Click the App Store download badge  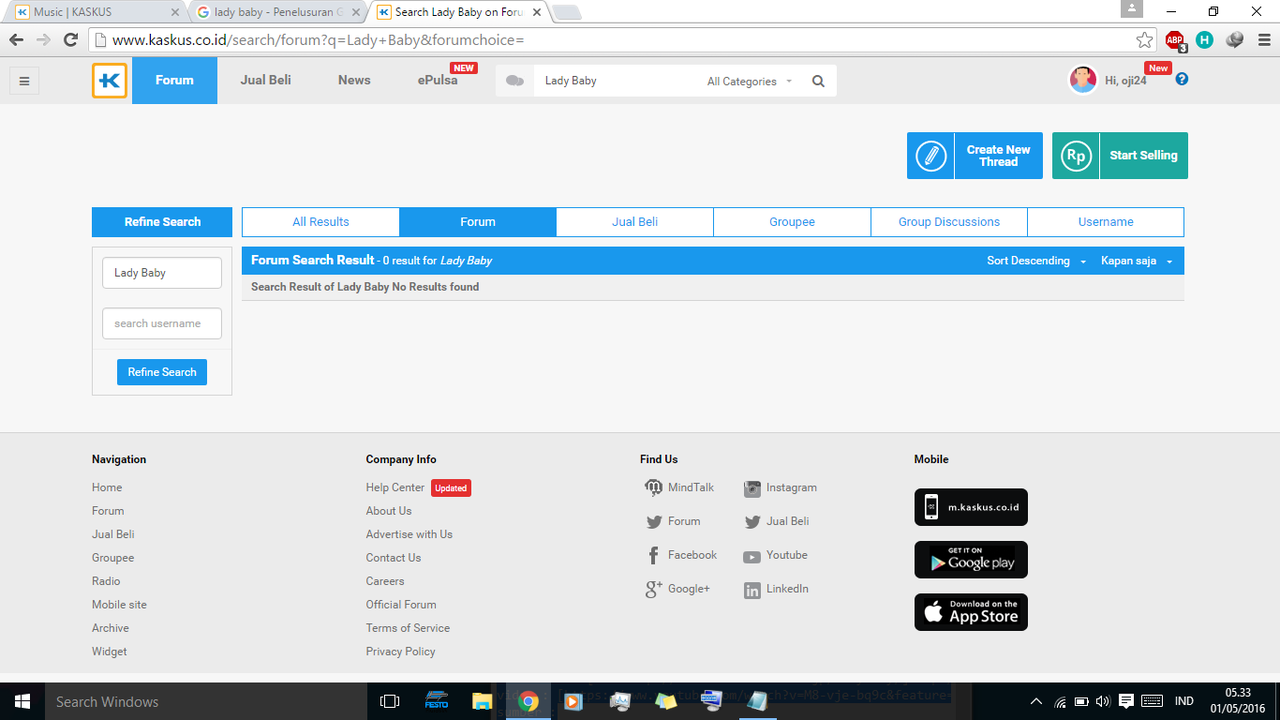971,612
